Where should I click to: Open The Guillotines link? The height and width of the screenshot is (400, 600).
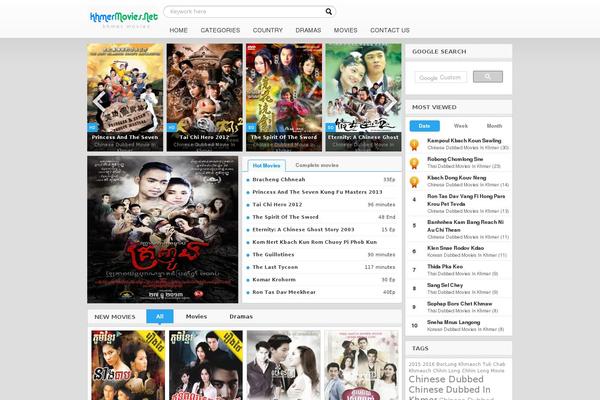coord(273,255)
